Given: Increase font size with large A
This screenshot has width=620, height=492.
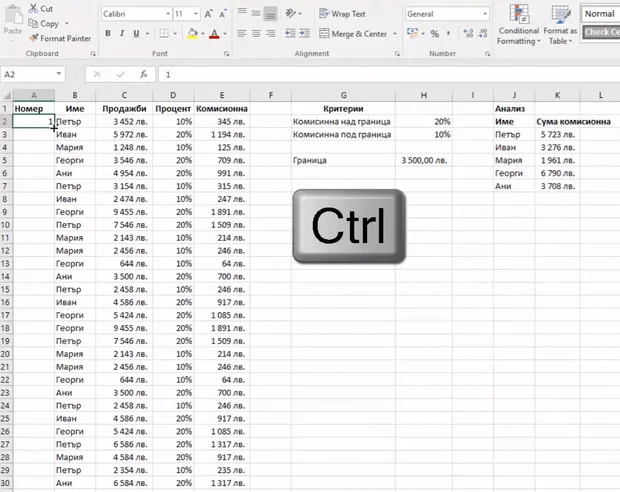Looking at the screenshot, I should coord(208,14).
